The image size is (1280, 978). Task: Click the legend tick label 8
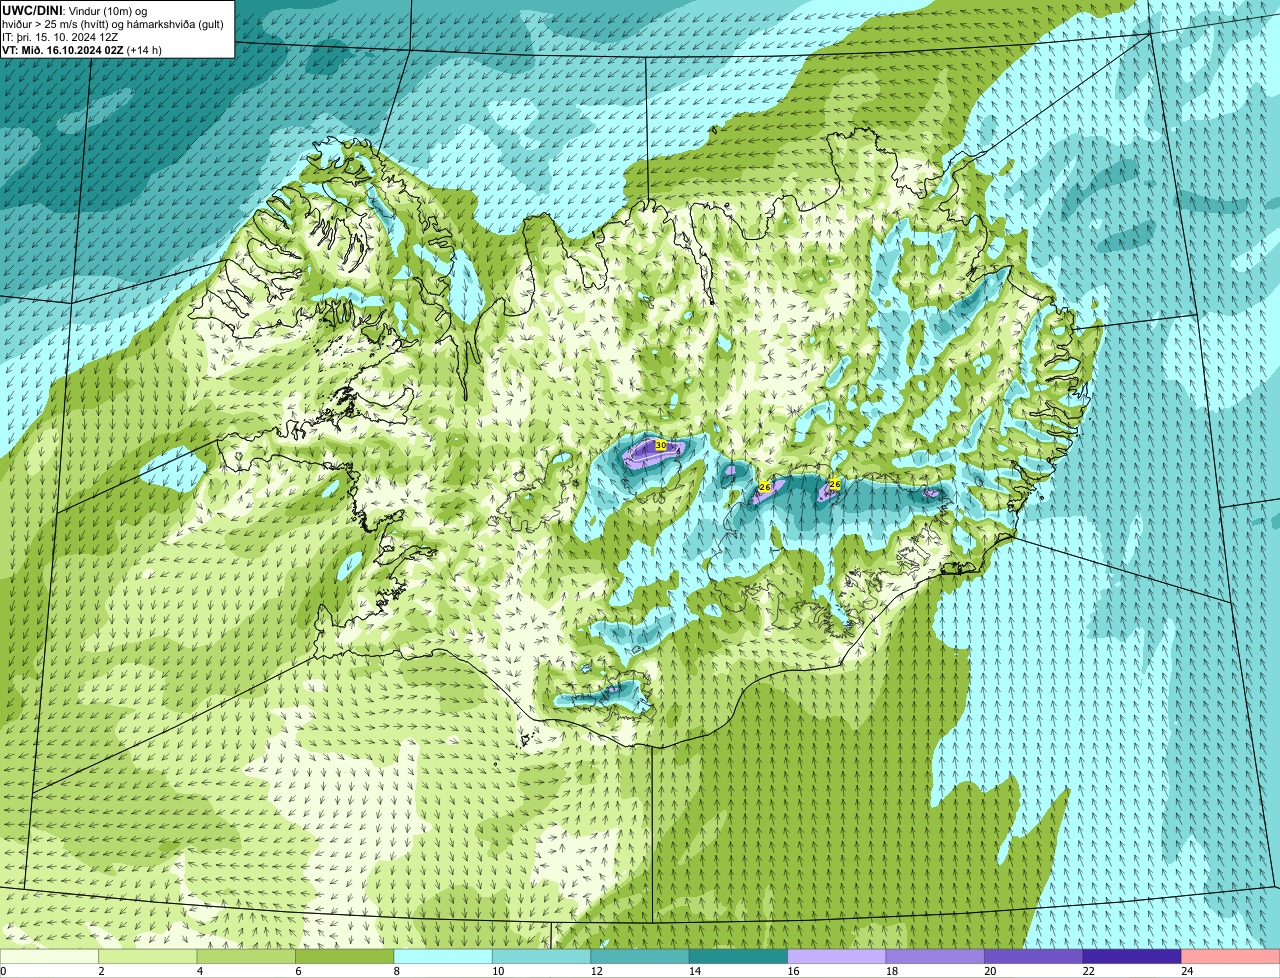[x=396, y=970]
